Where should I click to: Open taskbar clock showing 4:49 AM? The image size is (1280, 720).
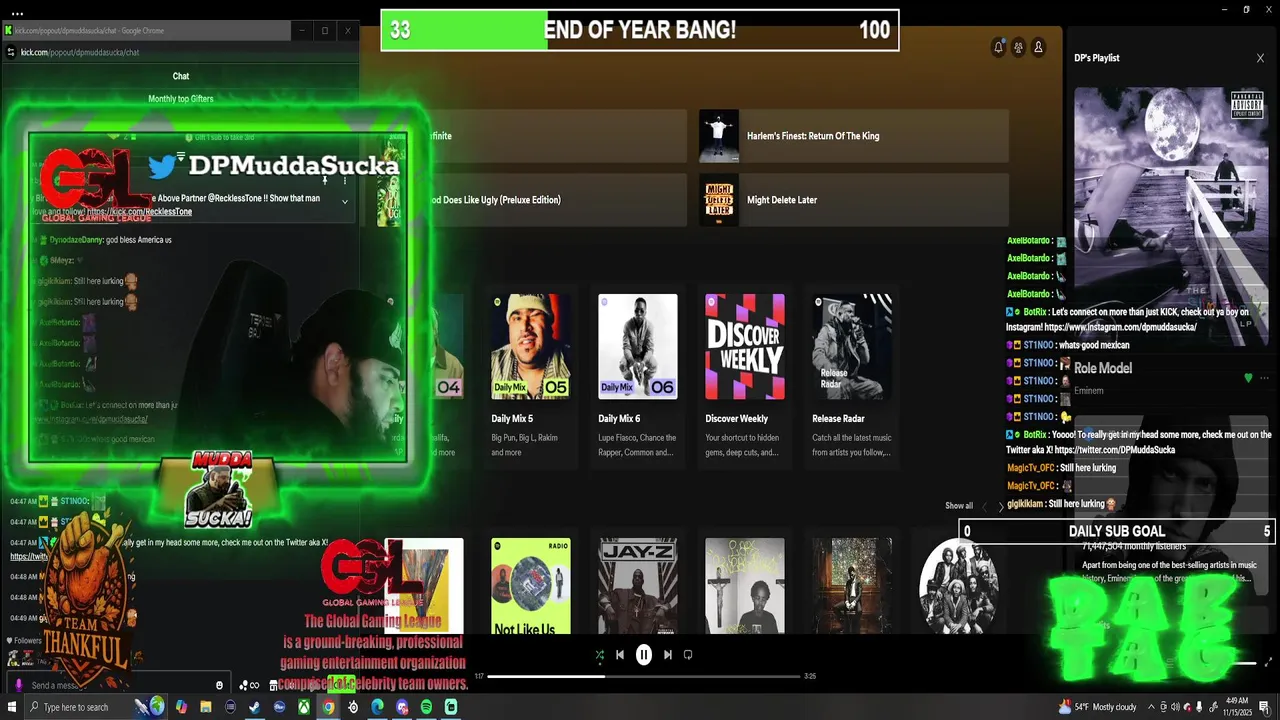(1237, 707)
